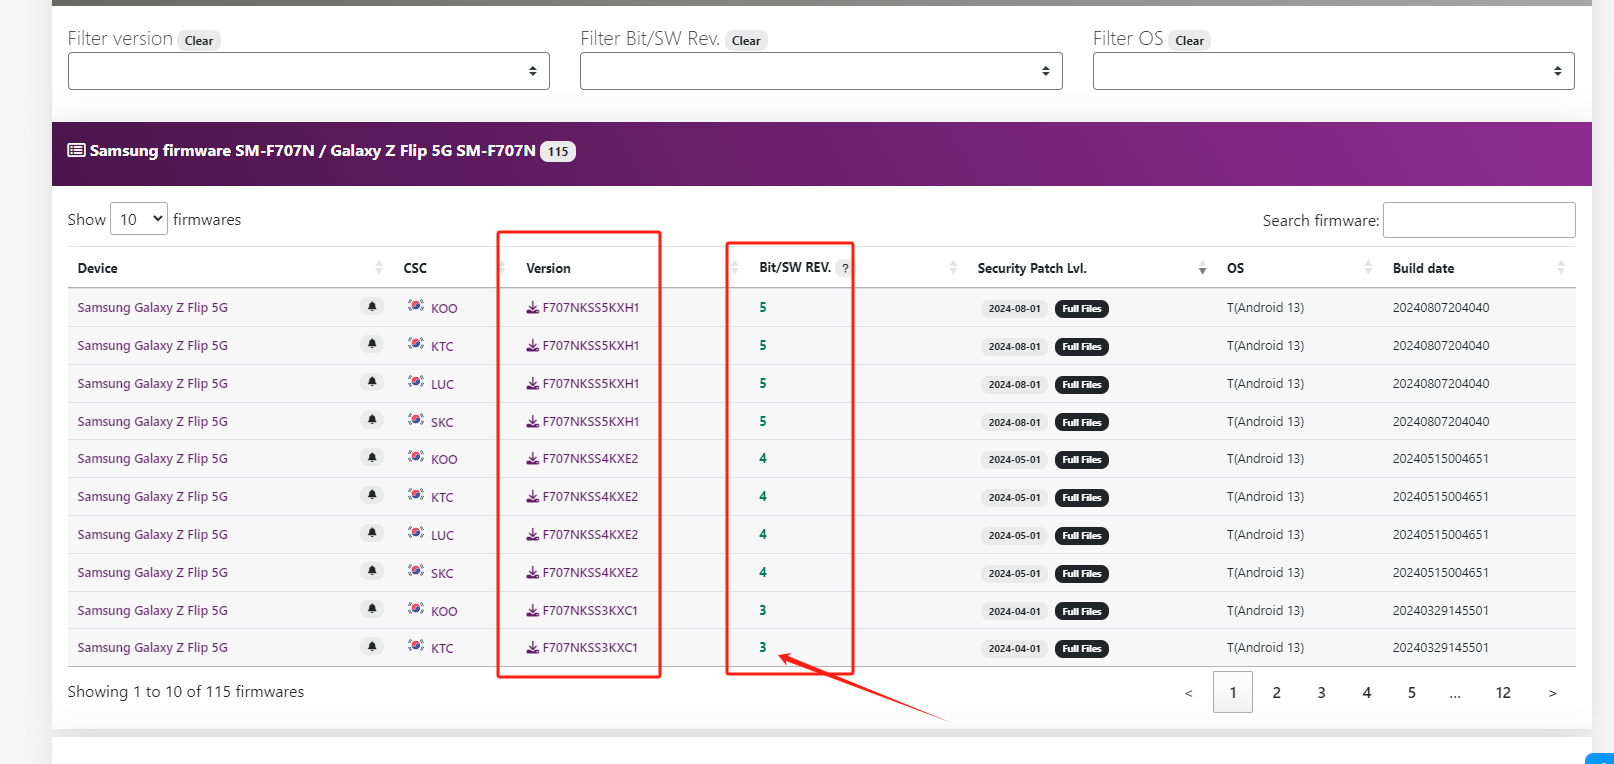Click the list icon in the purple firmware header
The image size is (1614, 764).
click(x=76, y=150)
